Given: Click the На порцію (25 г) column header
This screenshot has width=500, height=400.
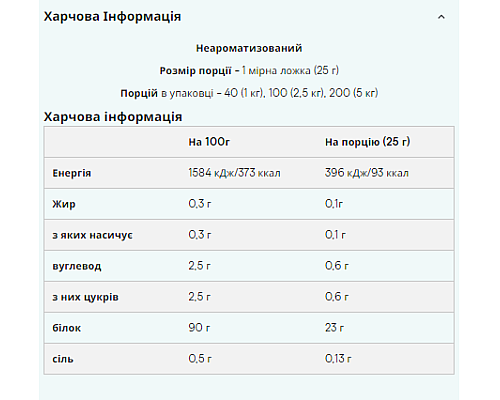Looking at the screenshot, I should click(367, 142).
